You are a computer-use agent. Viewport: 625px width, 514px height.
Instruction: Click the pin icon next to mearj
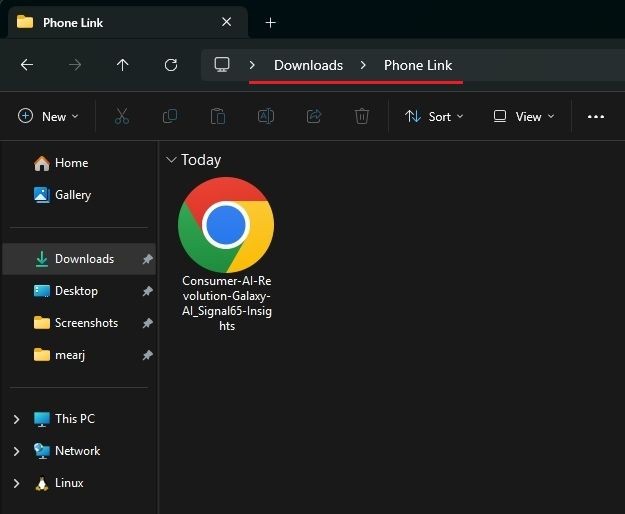point(147,355)
